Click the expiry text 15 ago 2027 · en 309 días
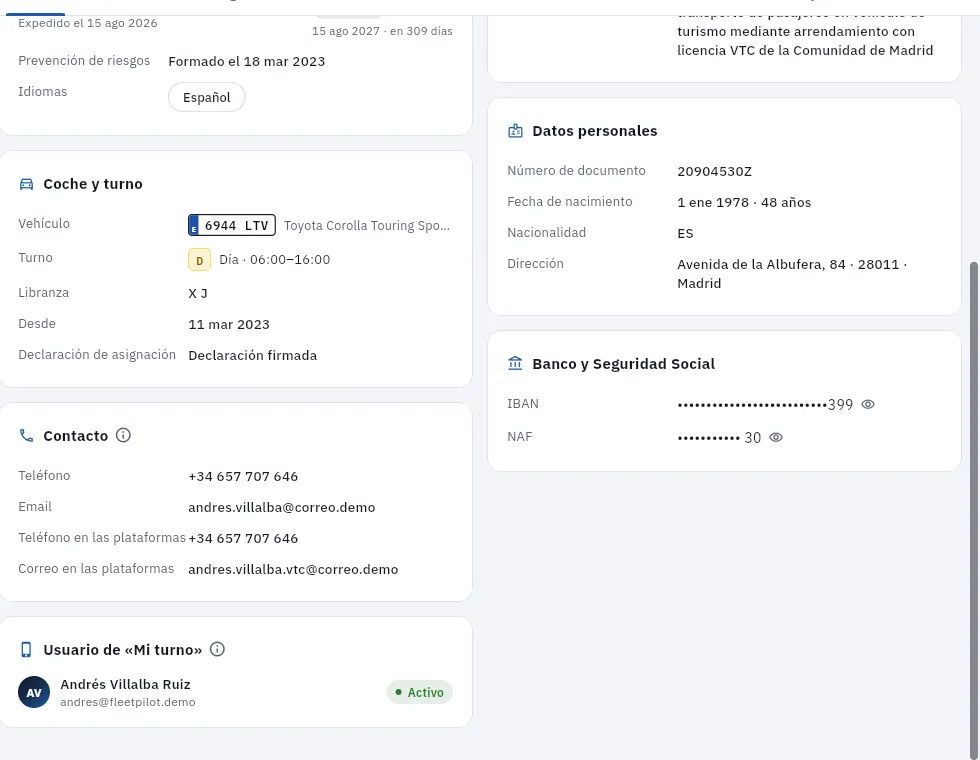The image size is (980, 760). [382, 31]
